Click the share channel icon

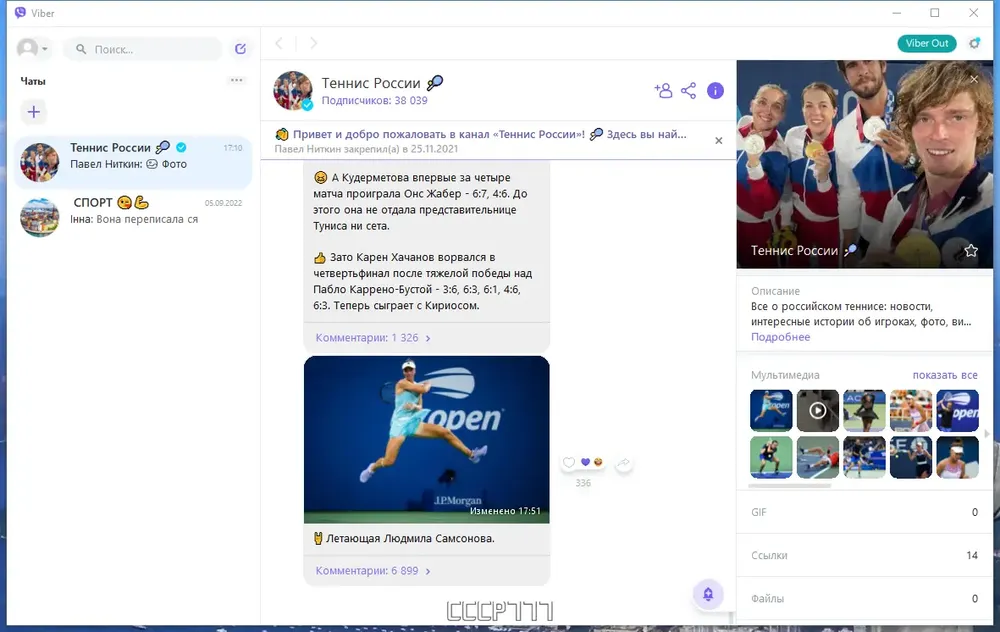point(689,91)
